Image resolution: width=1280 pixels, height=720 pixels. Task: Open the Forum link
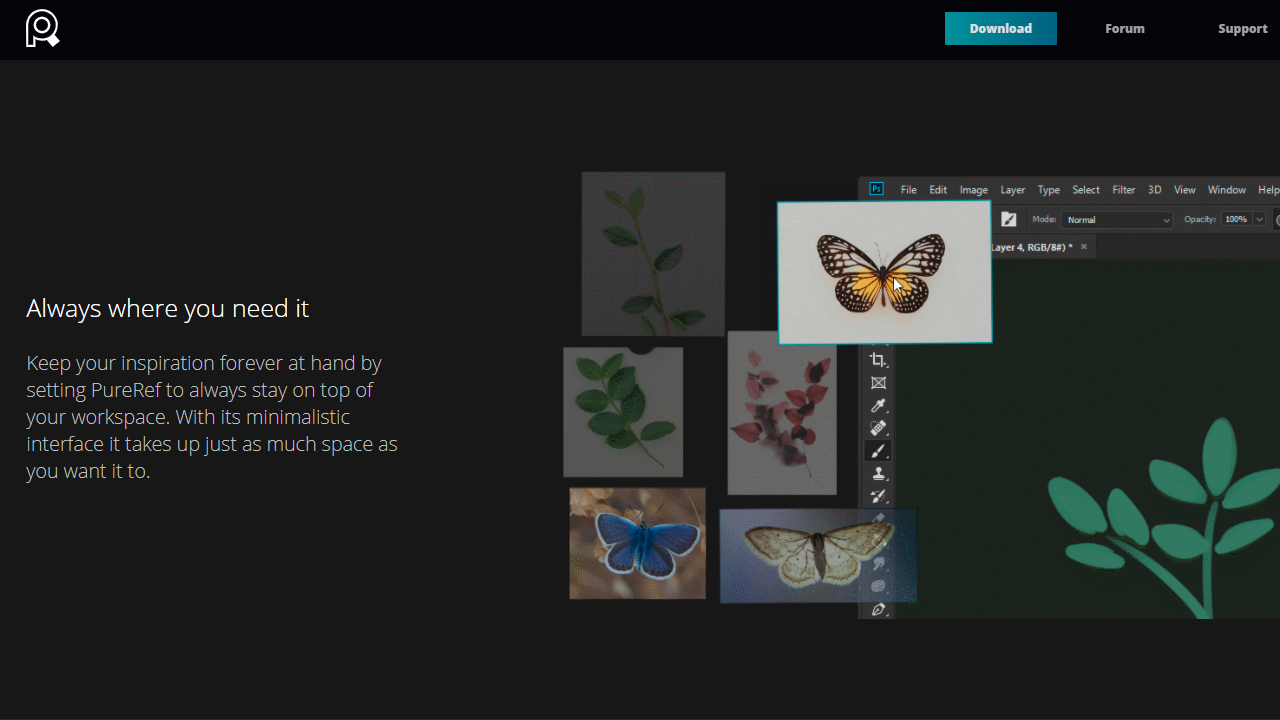(1124, 28)
